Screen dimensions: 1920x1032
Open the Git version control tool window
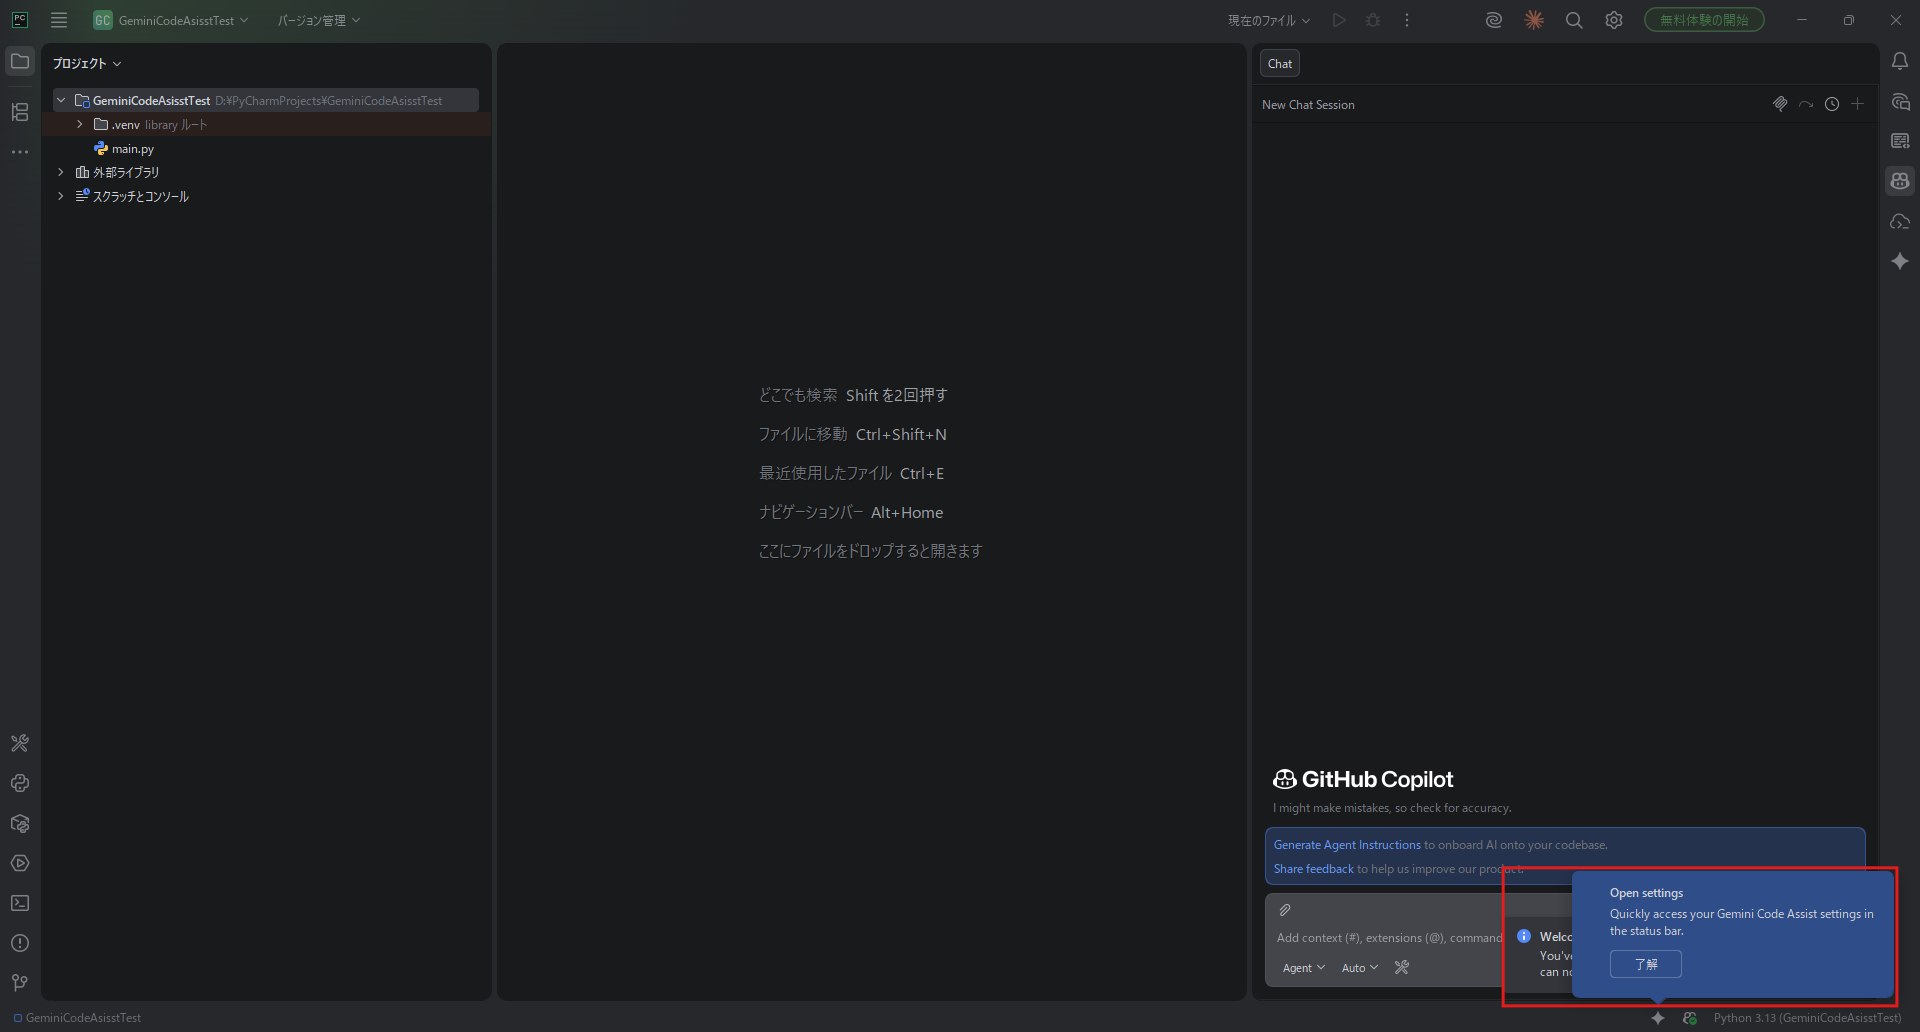[x=20, y=983]
